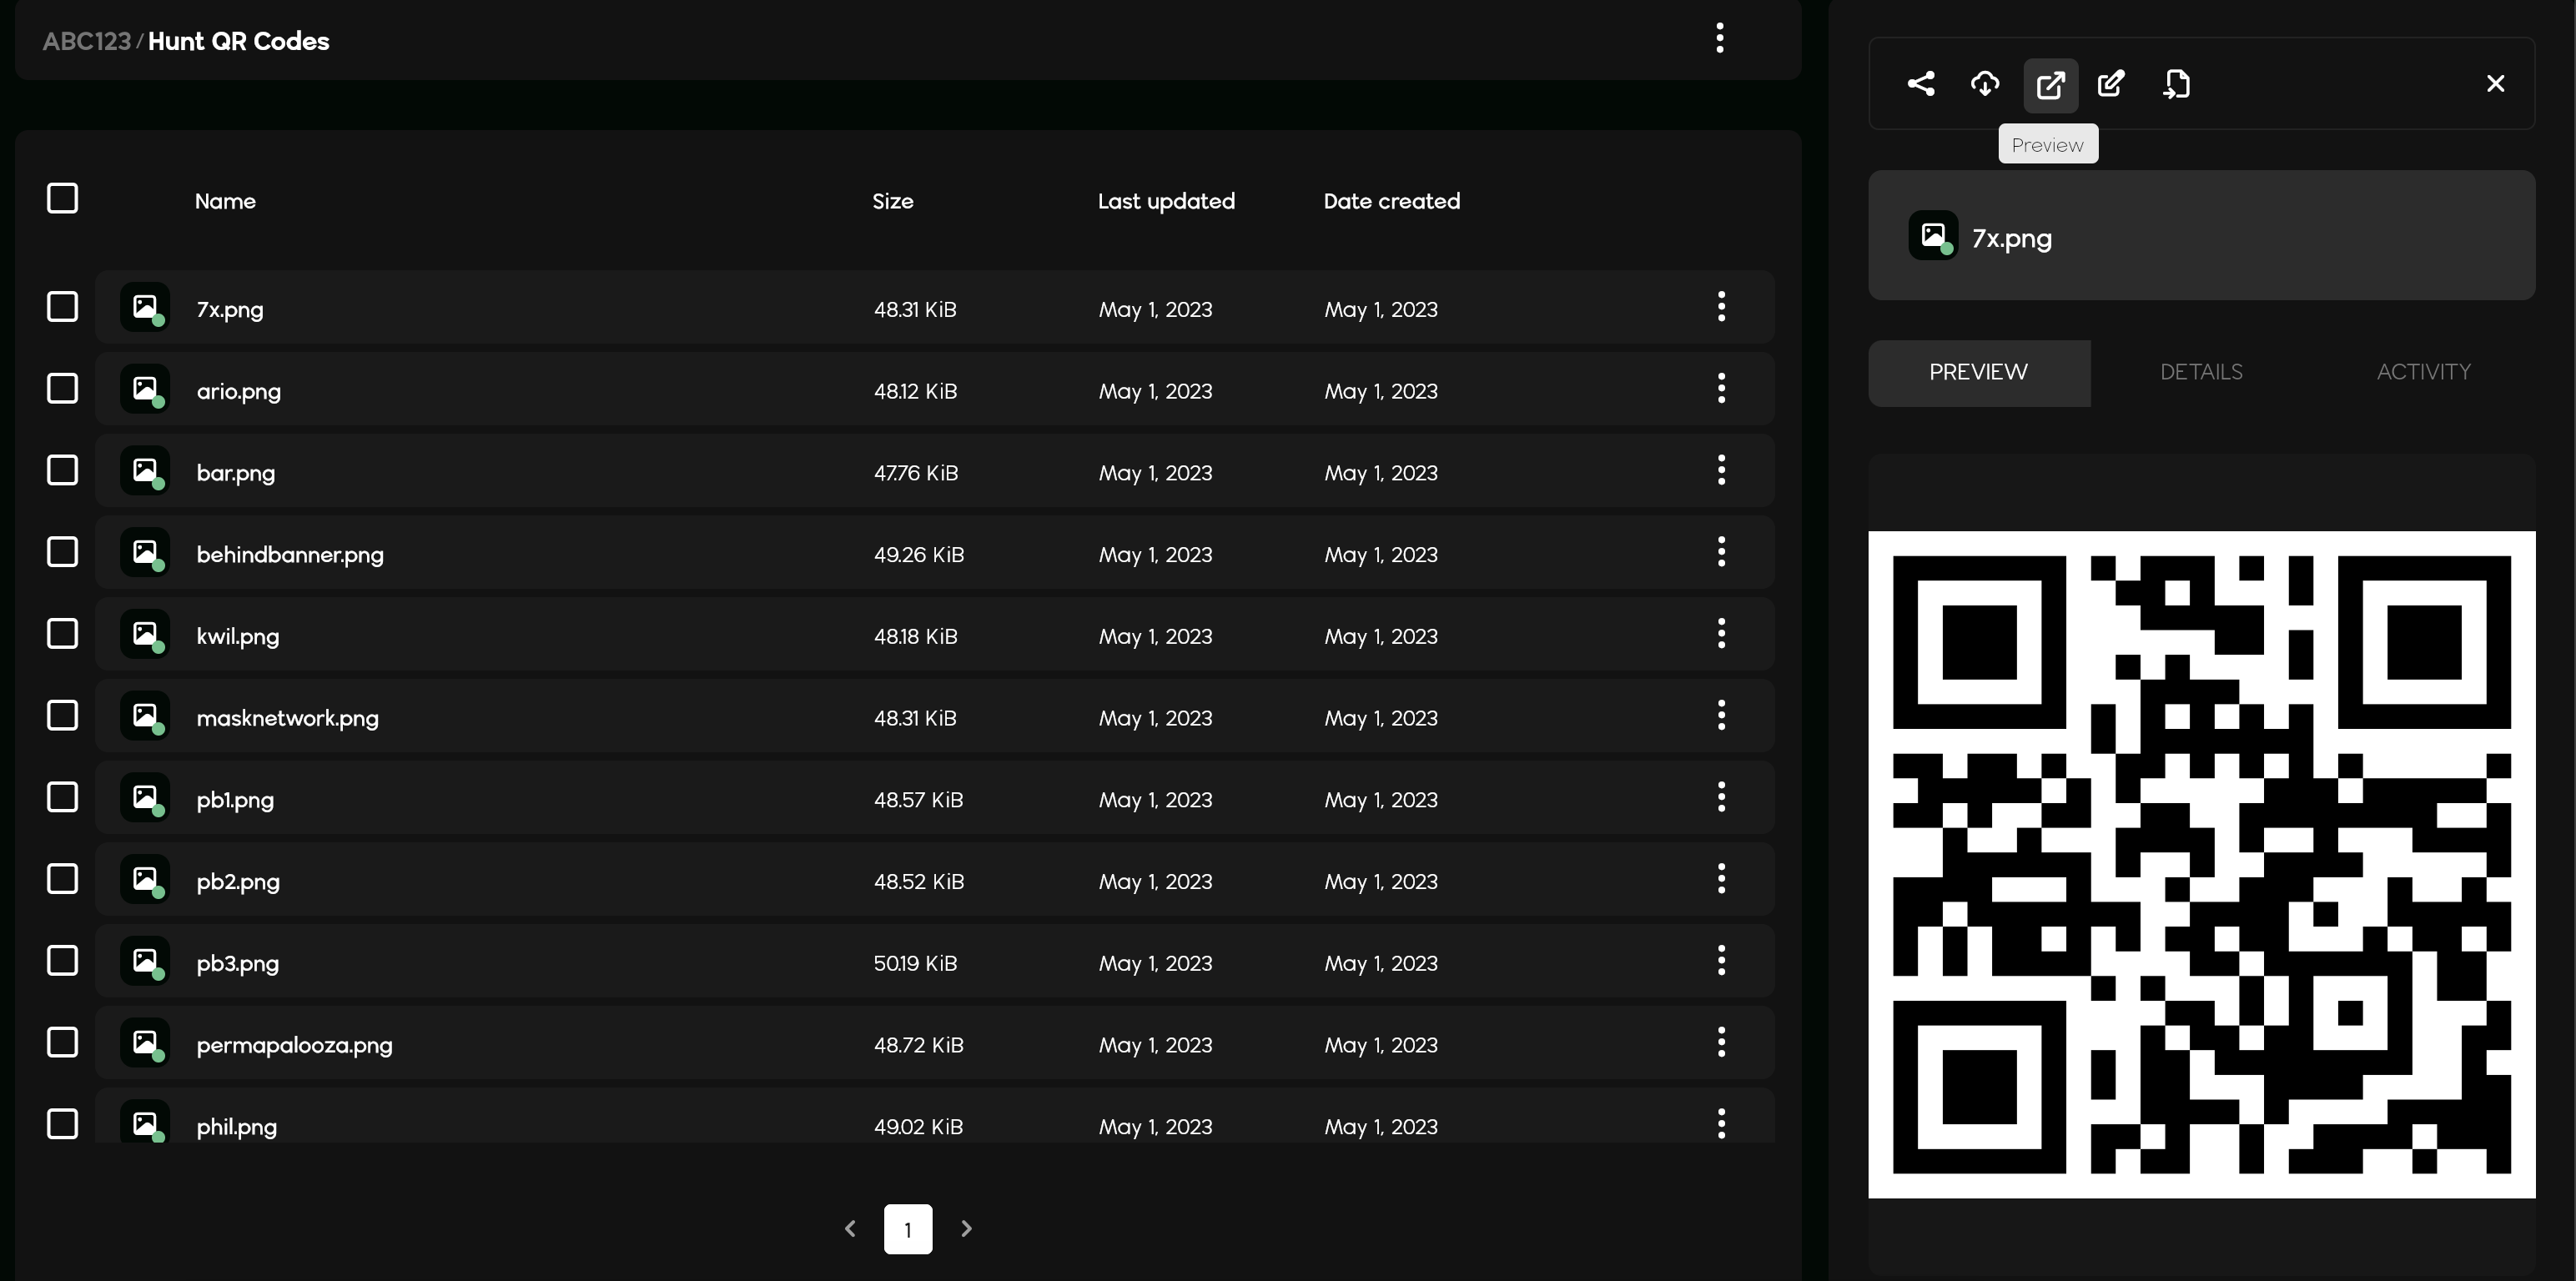Open the options menu for behindbanner.png row
Screen dimensions: 2576x1281
click(x=1721, y=552)
